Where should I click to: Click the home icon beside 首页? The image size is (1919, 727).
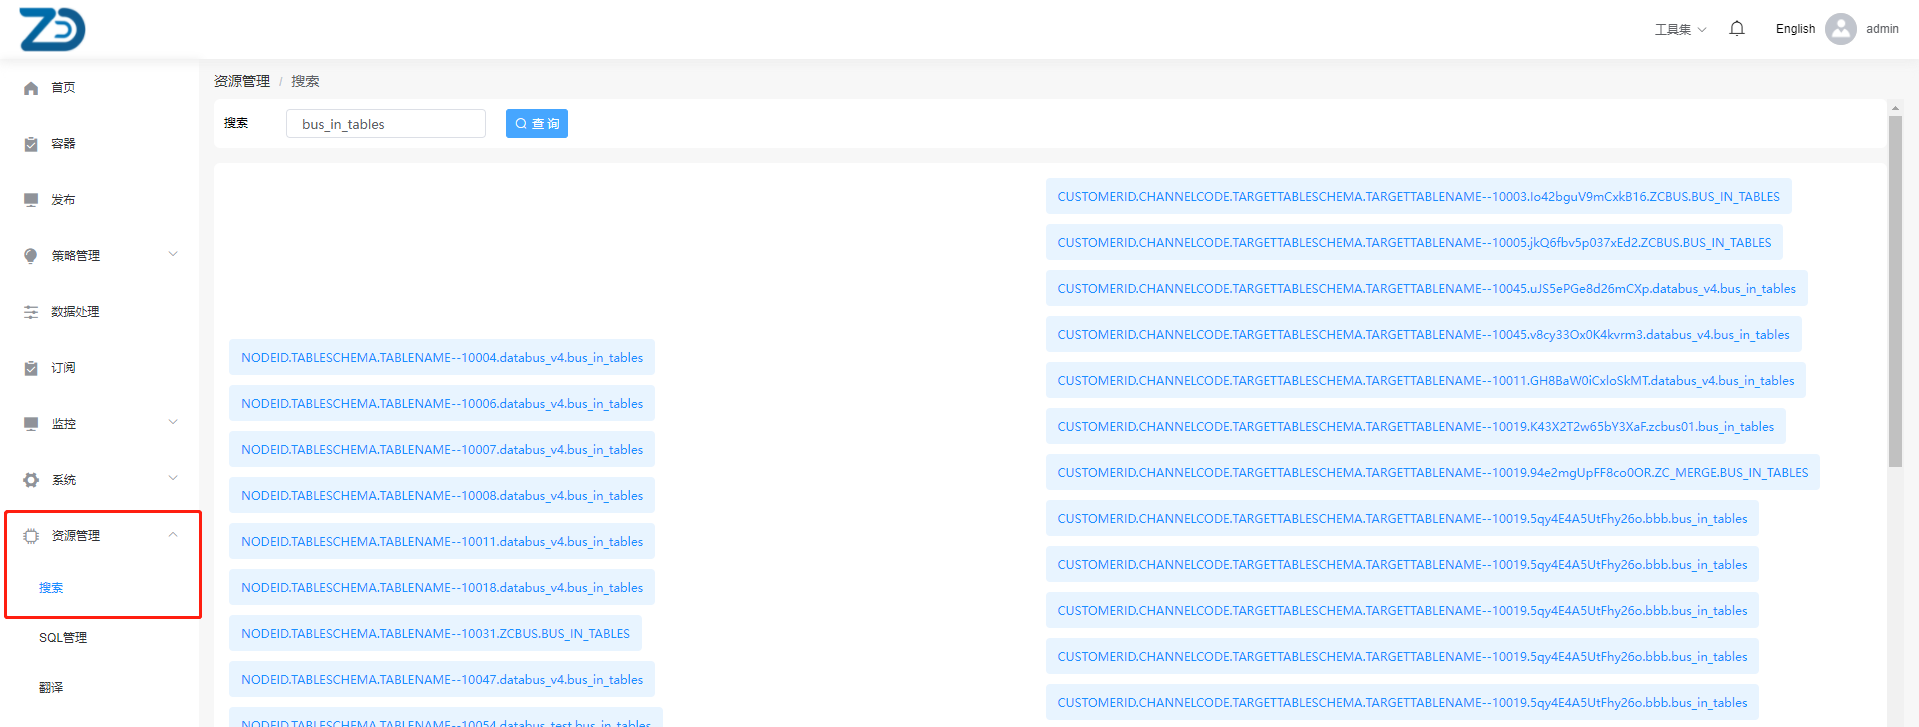coord(31,88)
